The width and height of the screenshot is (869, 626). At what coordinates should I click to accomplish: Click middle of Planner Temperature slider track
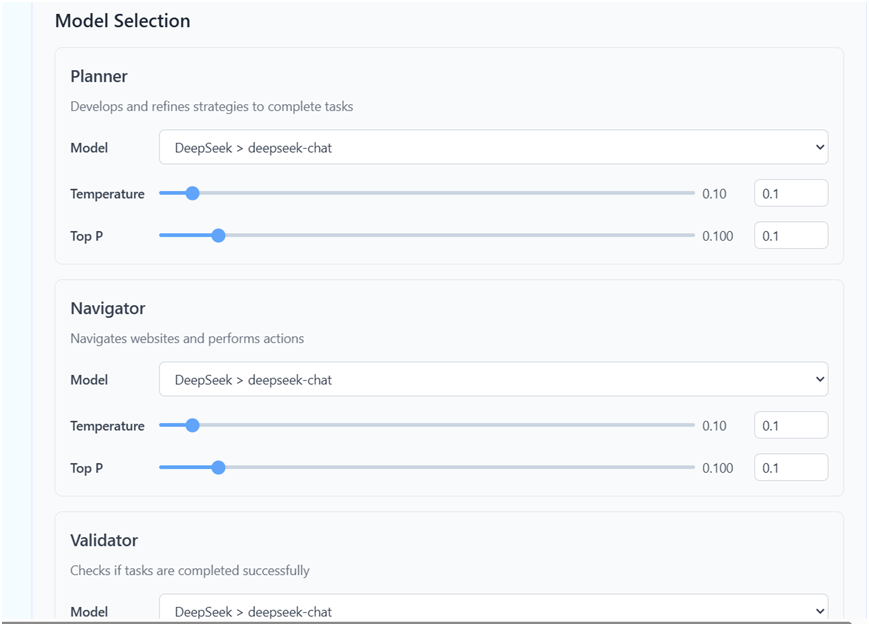pyautogui.click(x=427, y=193)
